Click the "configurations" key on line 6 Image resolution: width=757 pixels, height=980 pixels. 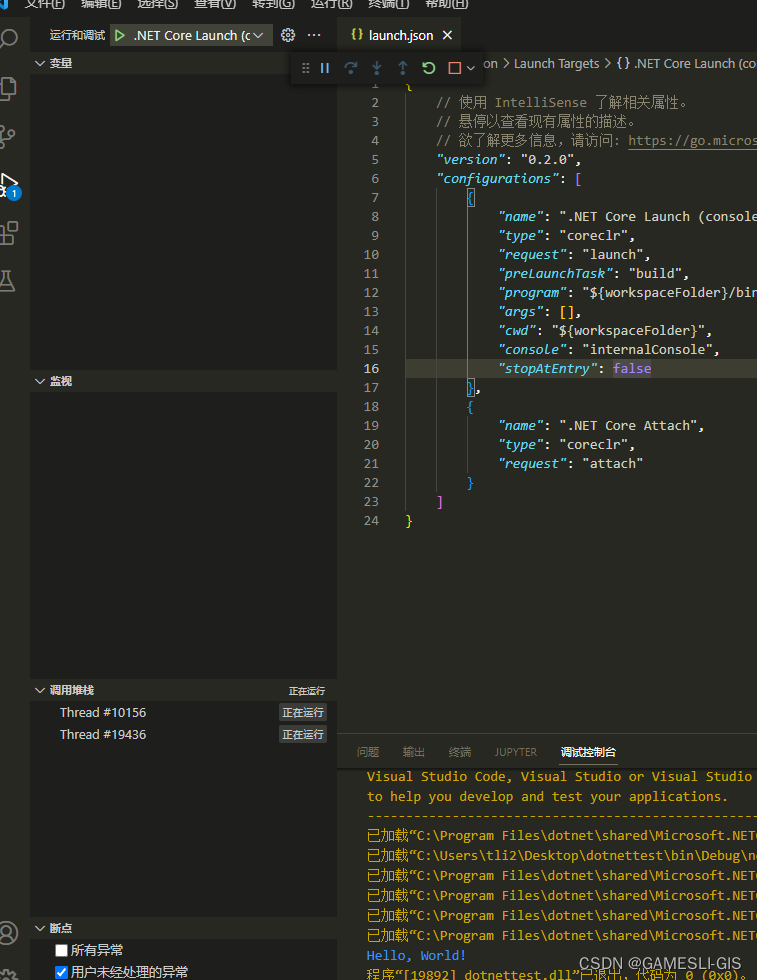point(497,179)
